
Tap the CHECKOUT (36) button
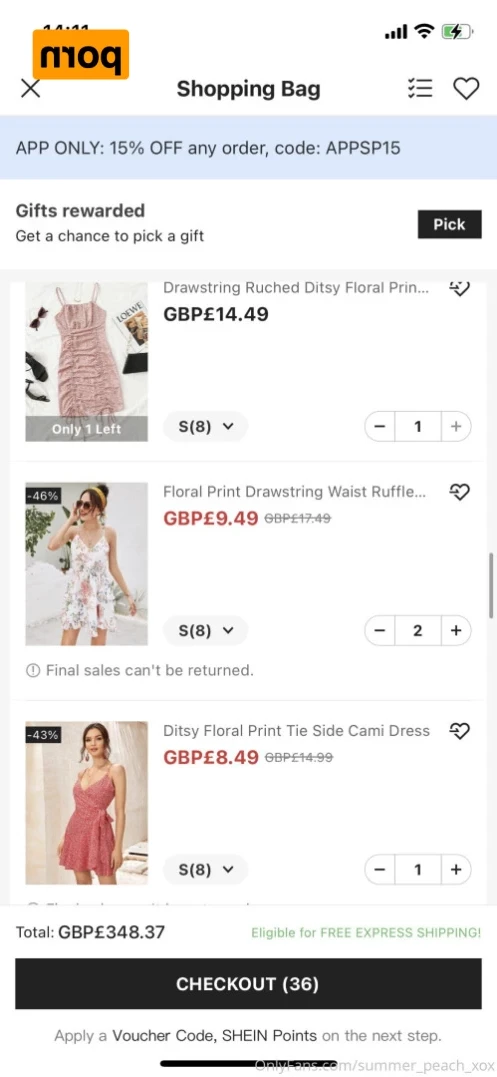248,984
